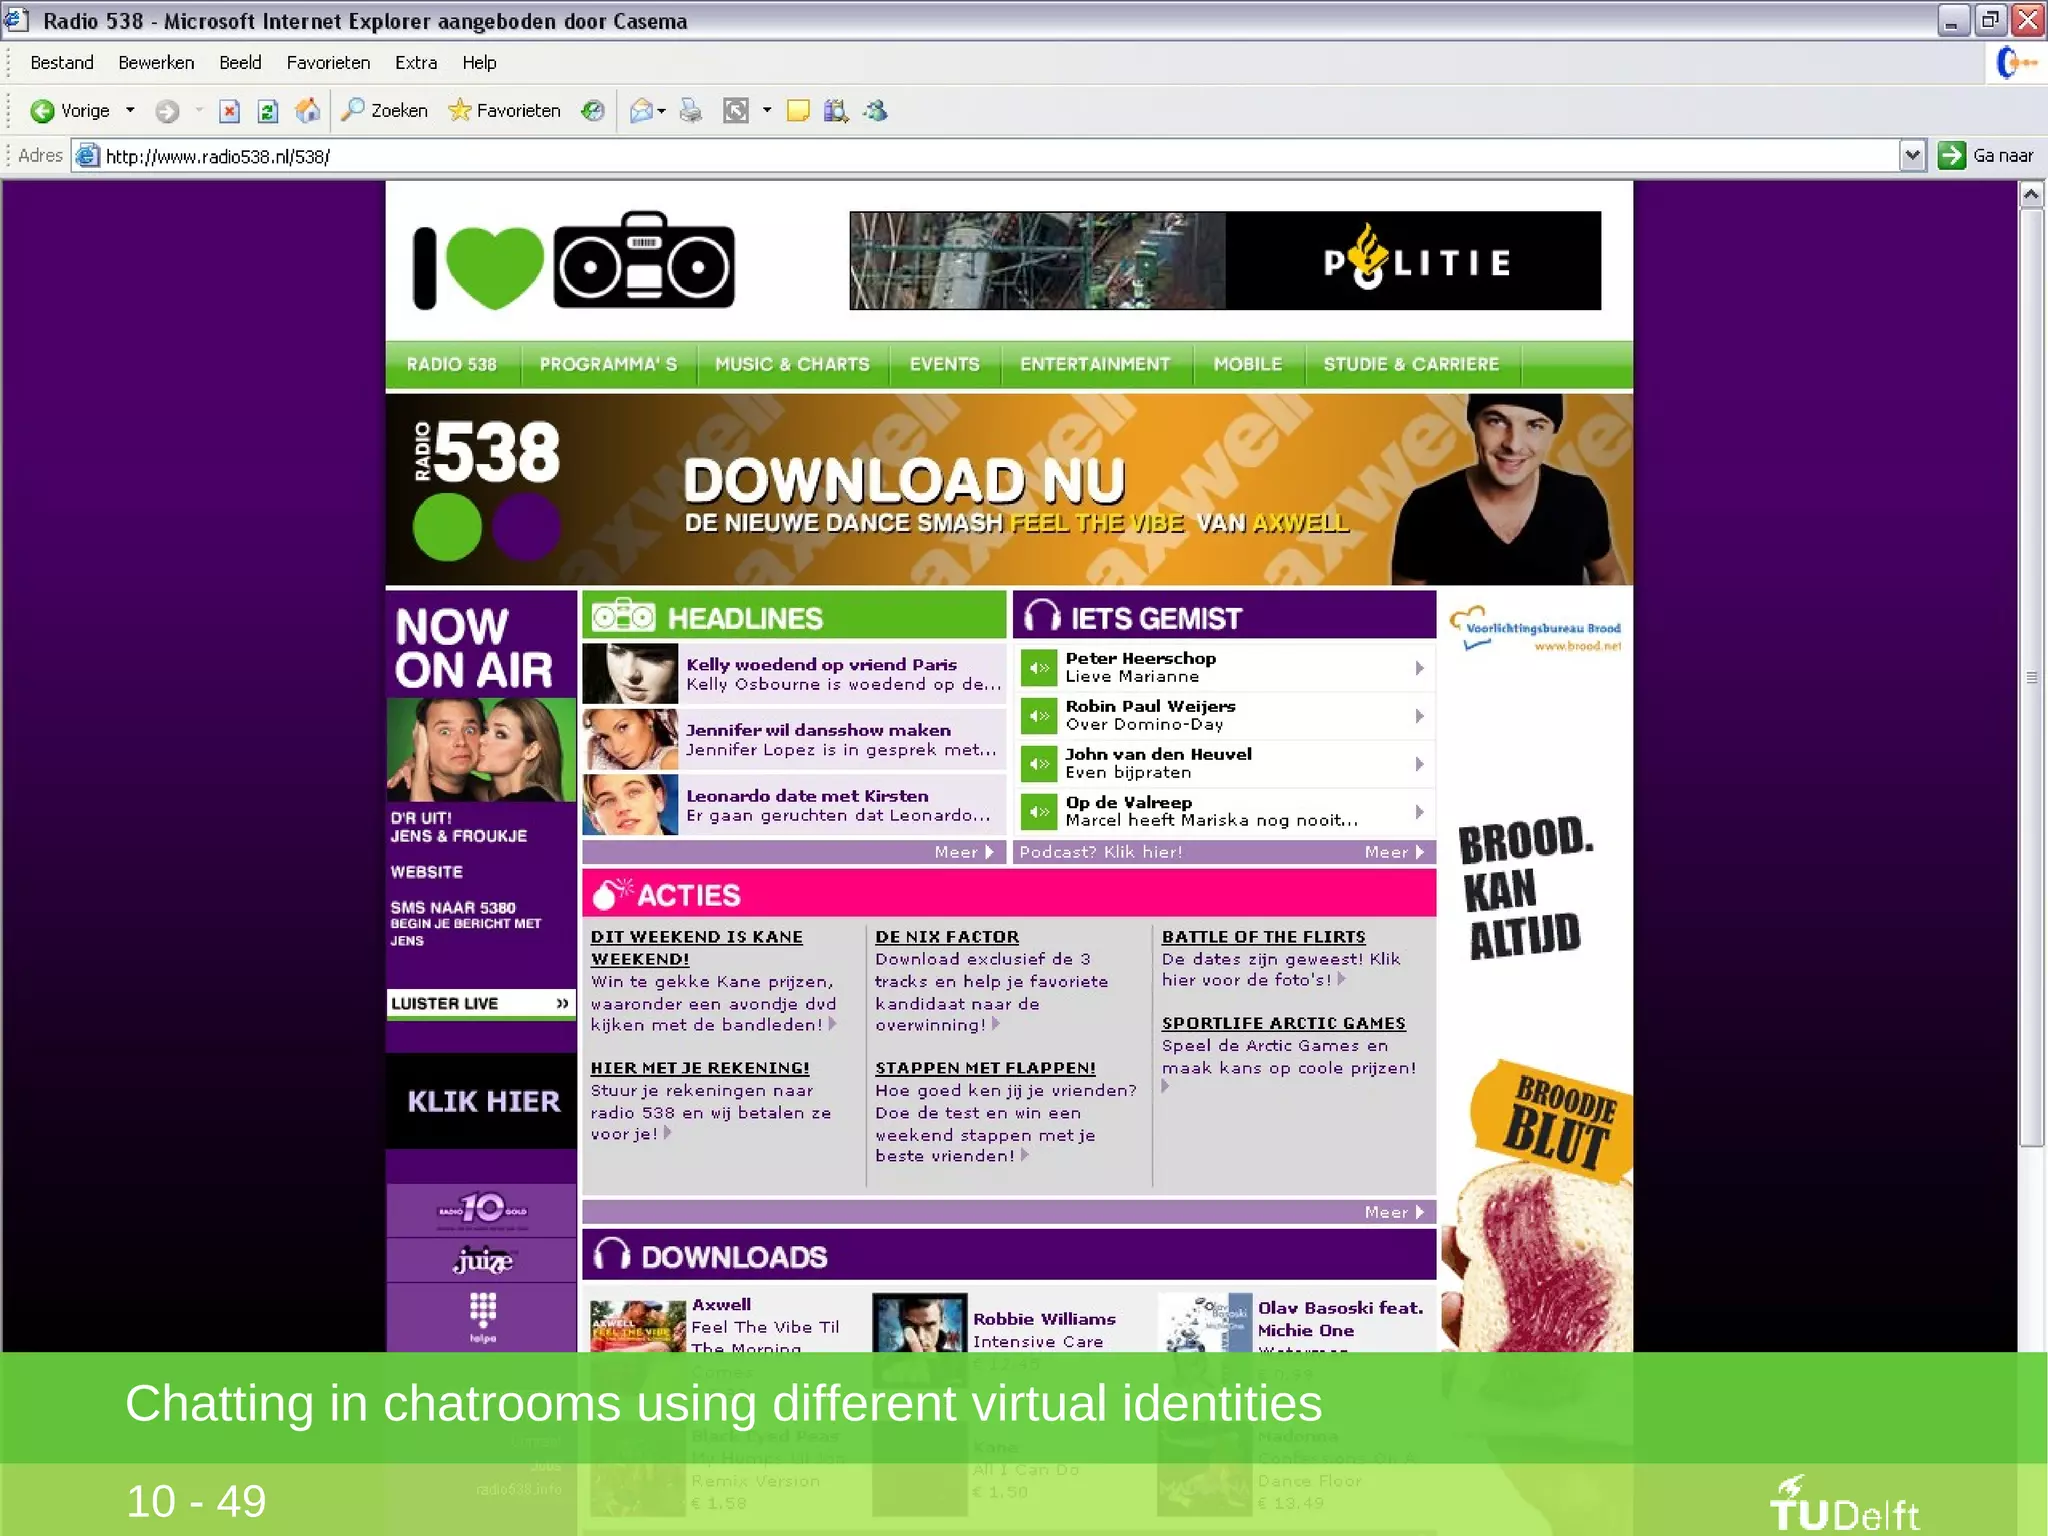
Task: Open SPORTLIFE ARCTIC GAMES link
Action: coord(1283,1023)
